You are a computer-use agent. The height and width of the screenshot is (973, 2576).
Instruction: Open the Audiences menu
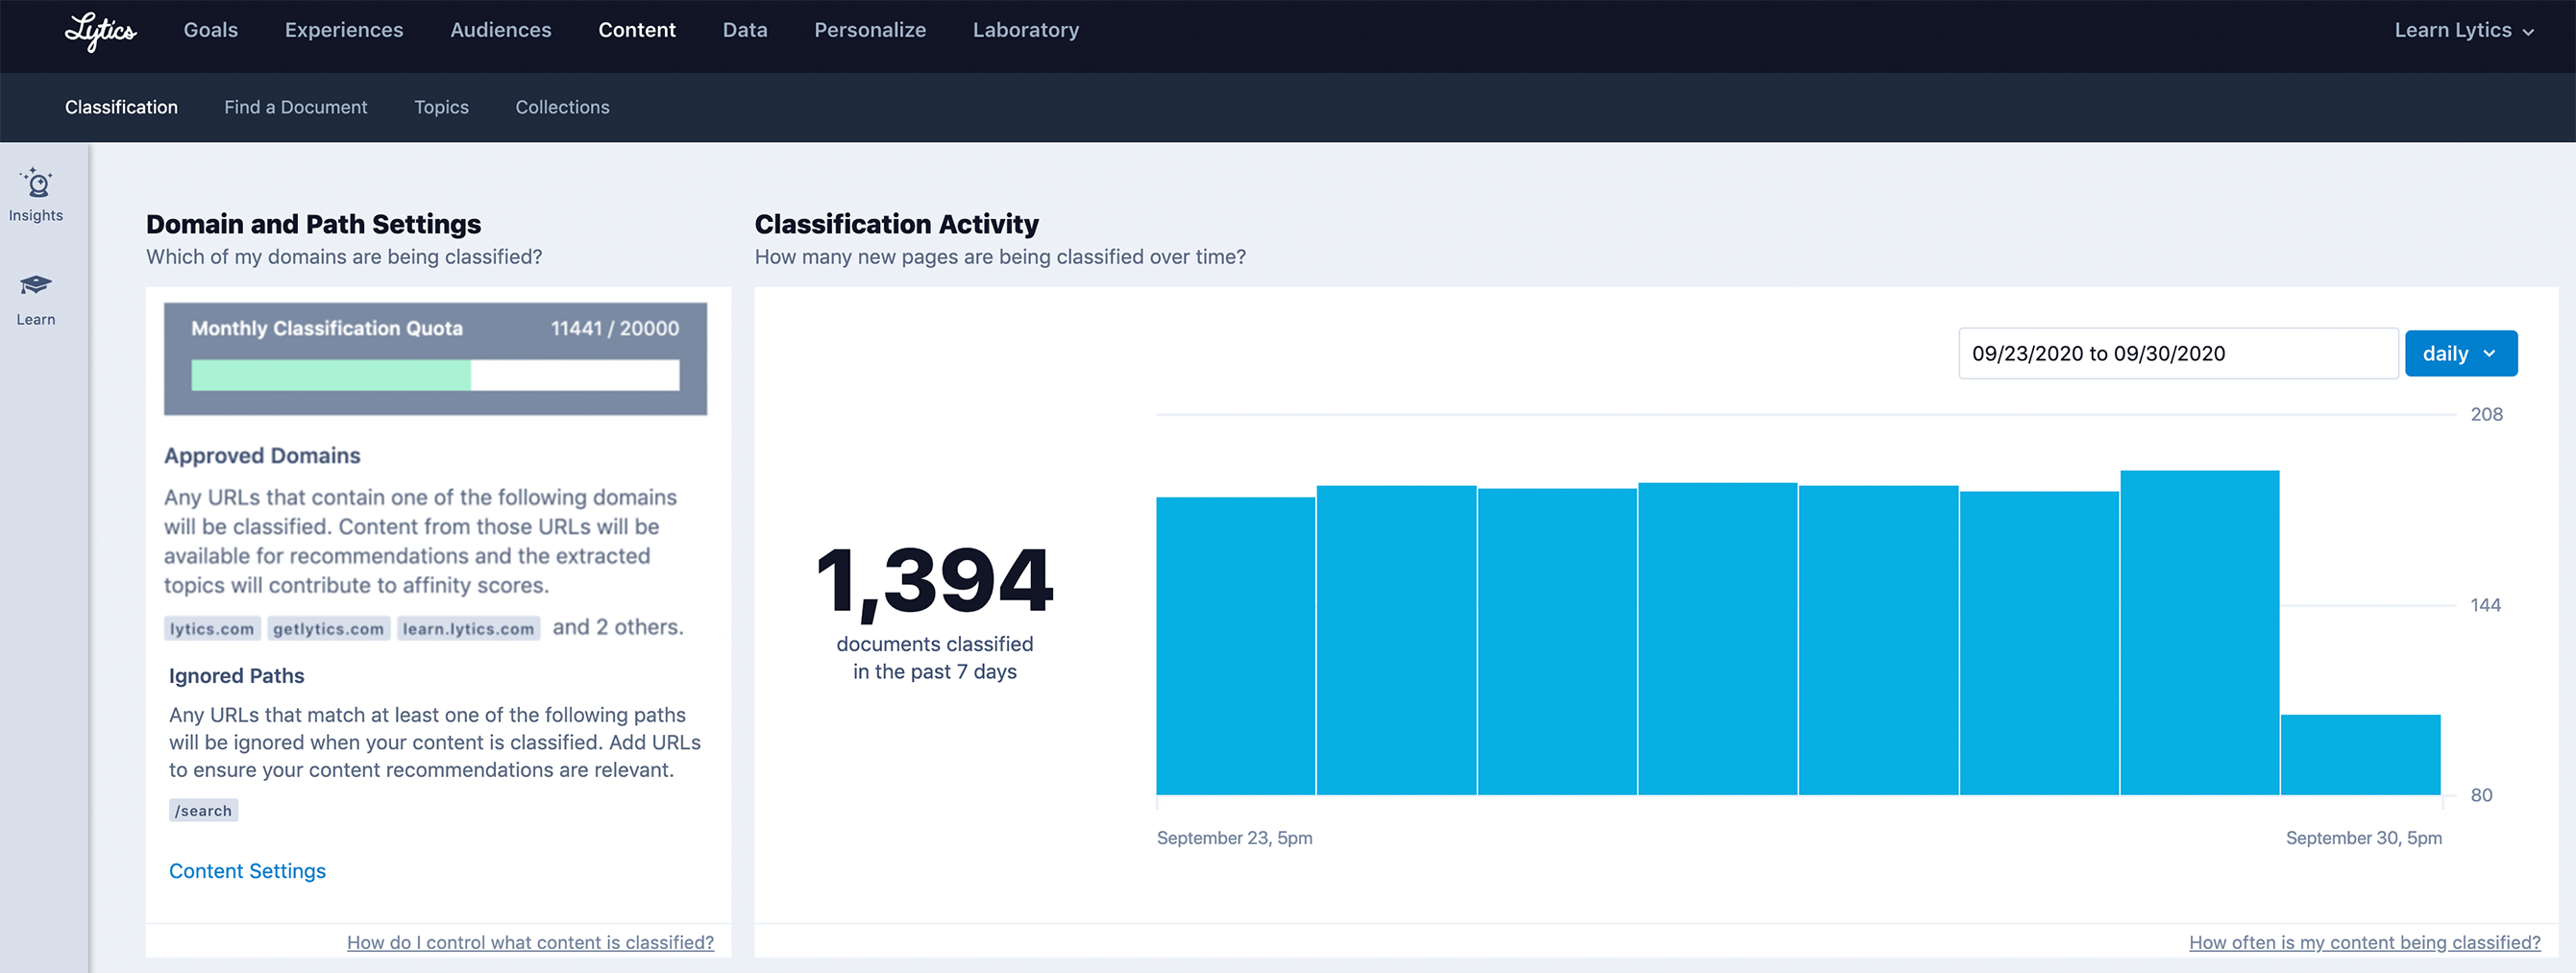(501, 30)
